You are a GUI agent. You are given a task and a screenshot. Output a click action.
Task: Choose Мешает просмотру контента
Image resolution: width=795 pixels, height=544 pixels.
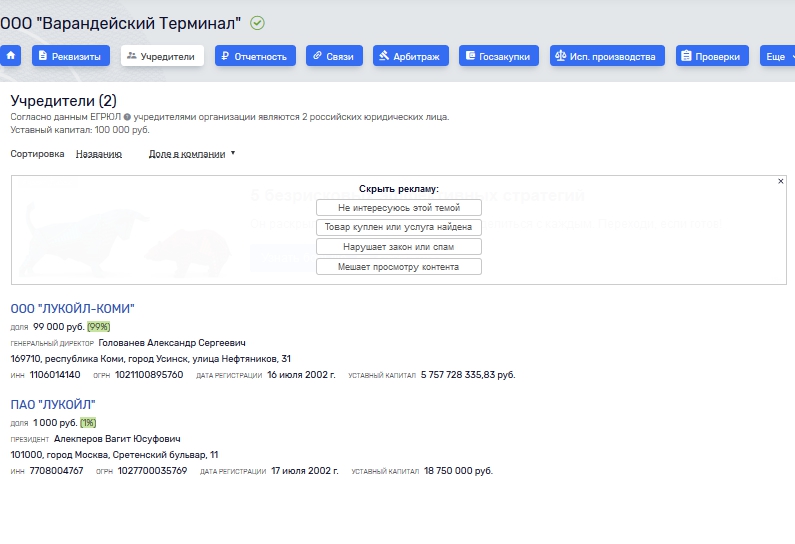coord(399,266)
